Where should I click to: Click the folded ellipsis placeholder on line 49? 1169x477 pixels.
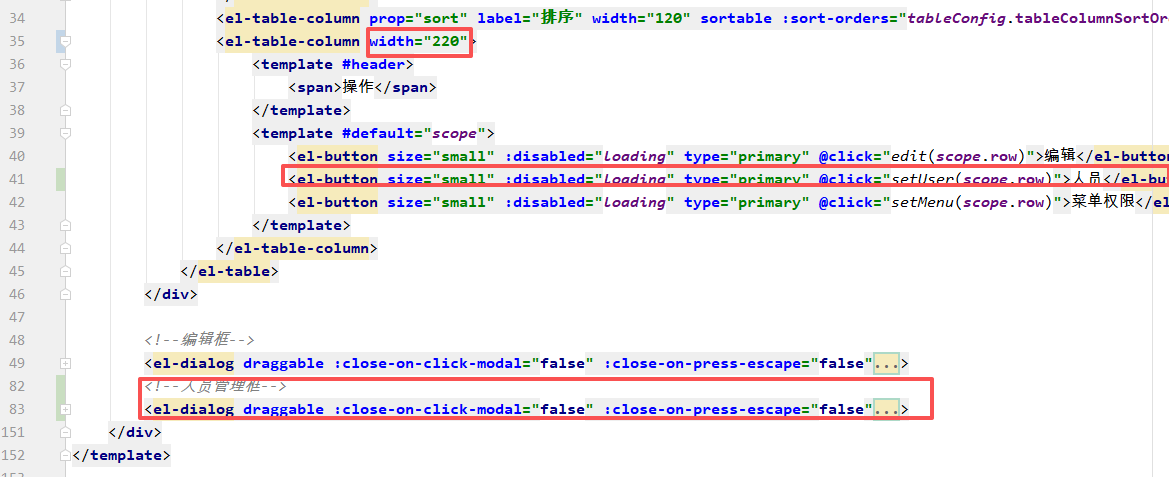[885, 363]
